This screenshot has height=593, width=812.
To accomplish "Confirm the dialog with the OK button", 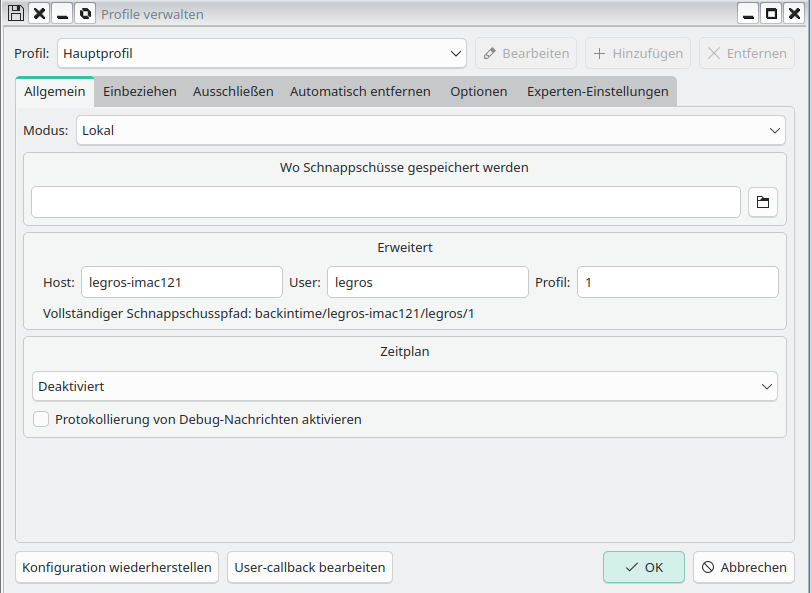I will [x=643, y=567].
